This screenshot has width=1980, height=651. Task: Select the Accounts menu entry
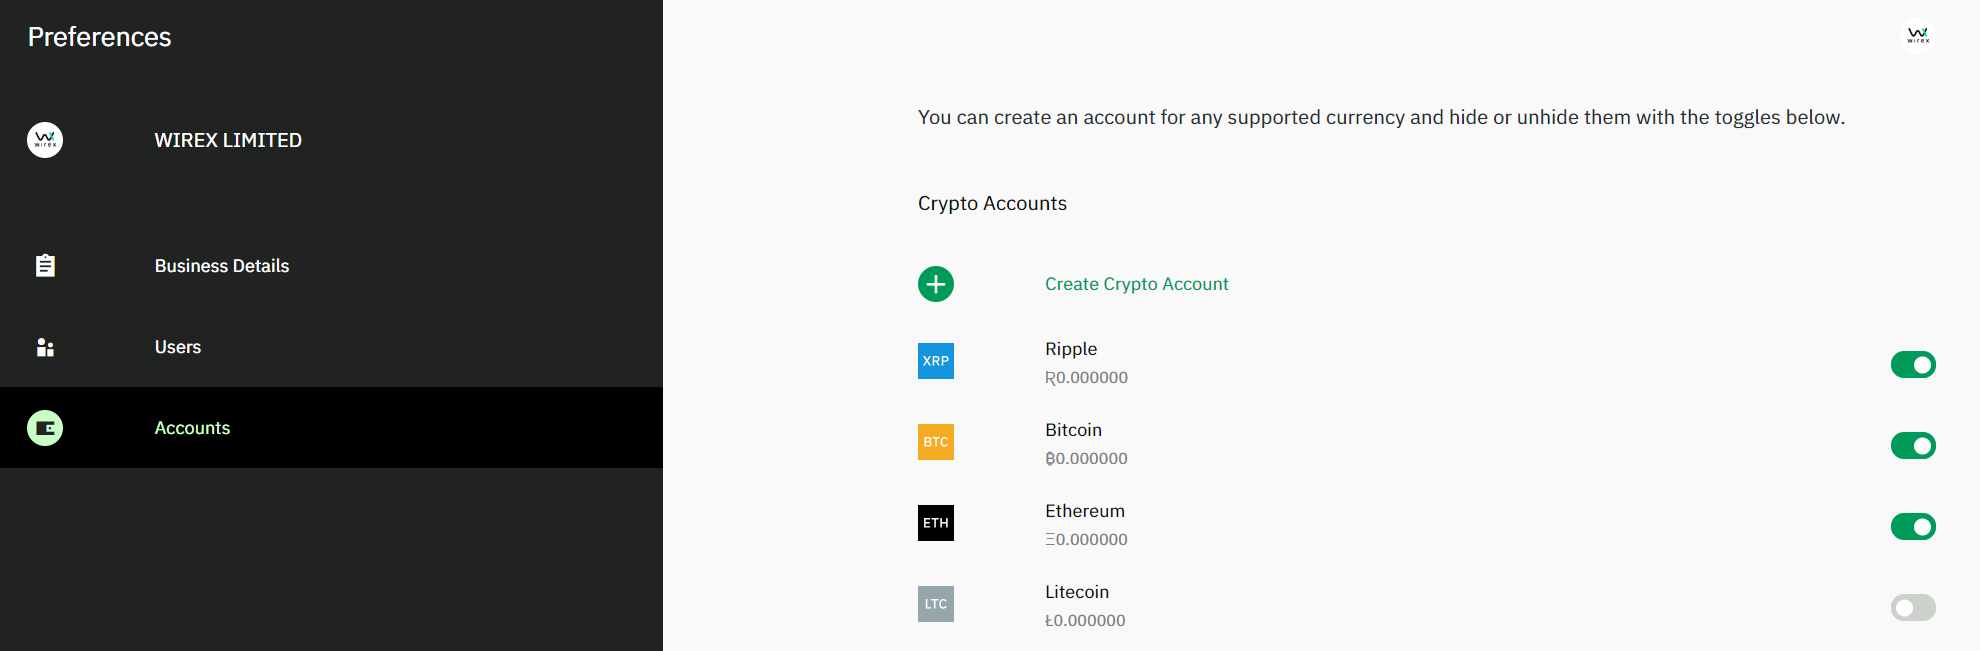click(331, 428)
